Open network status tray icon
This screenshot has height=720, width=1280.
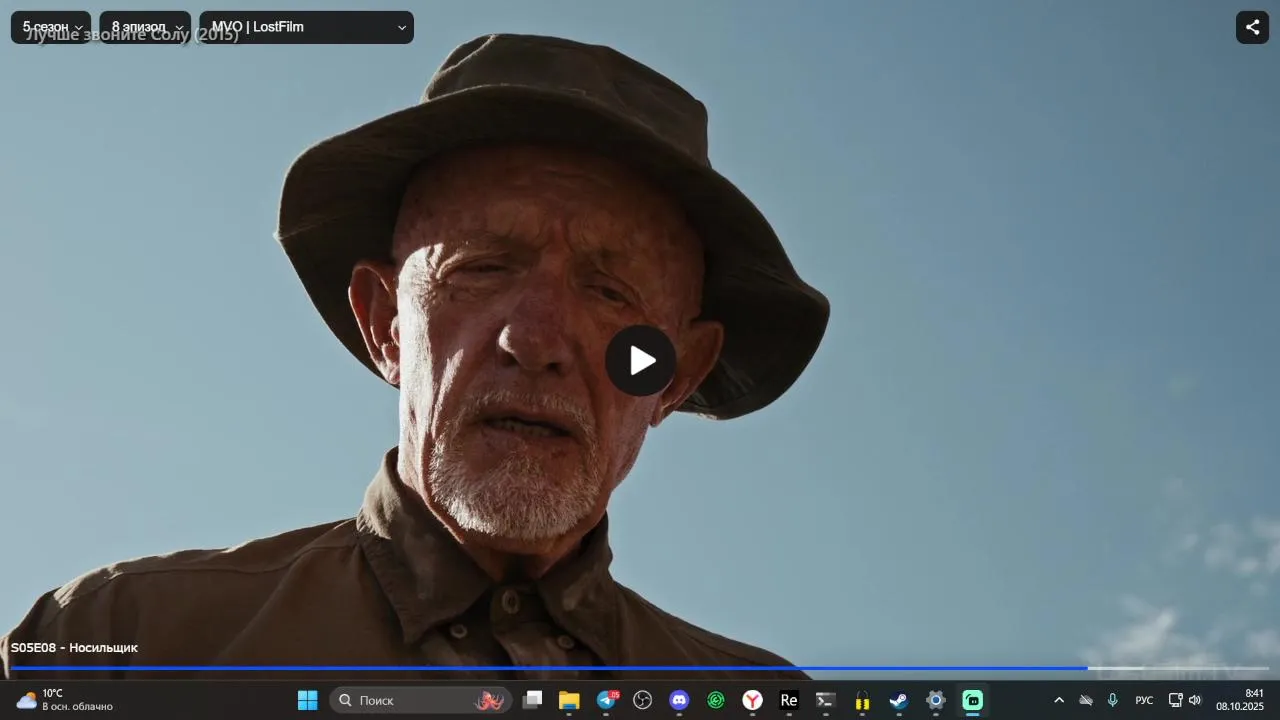point(1176,700)
